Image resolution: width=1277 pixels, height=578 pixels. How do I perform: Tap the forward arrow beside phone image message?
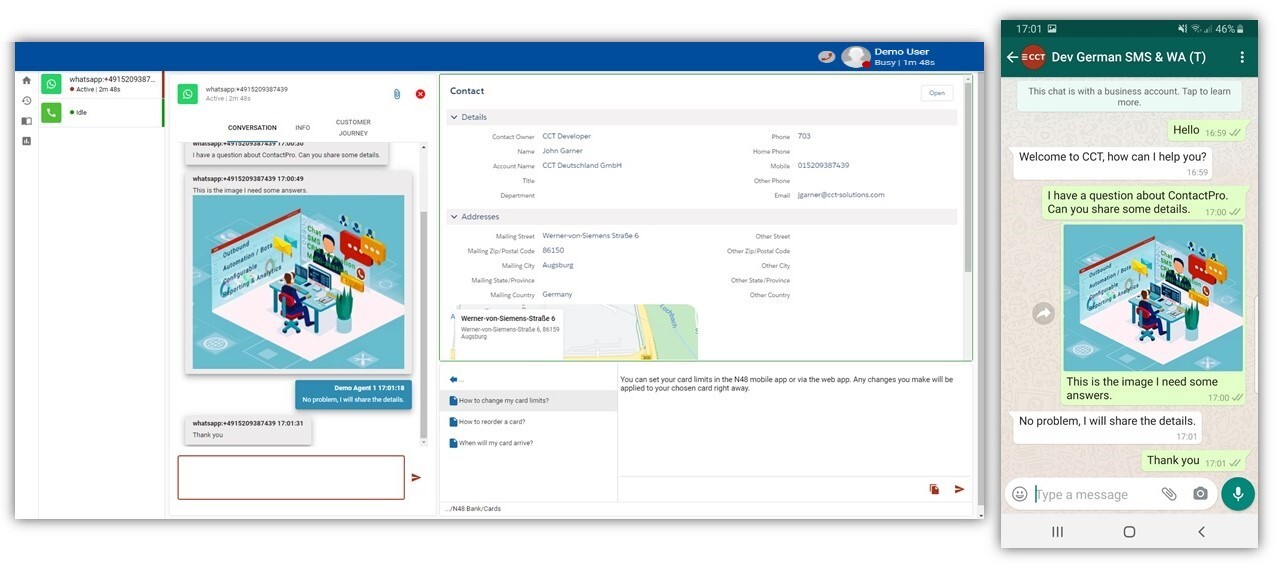pos(1043,313)
